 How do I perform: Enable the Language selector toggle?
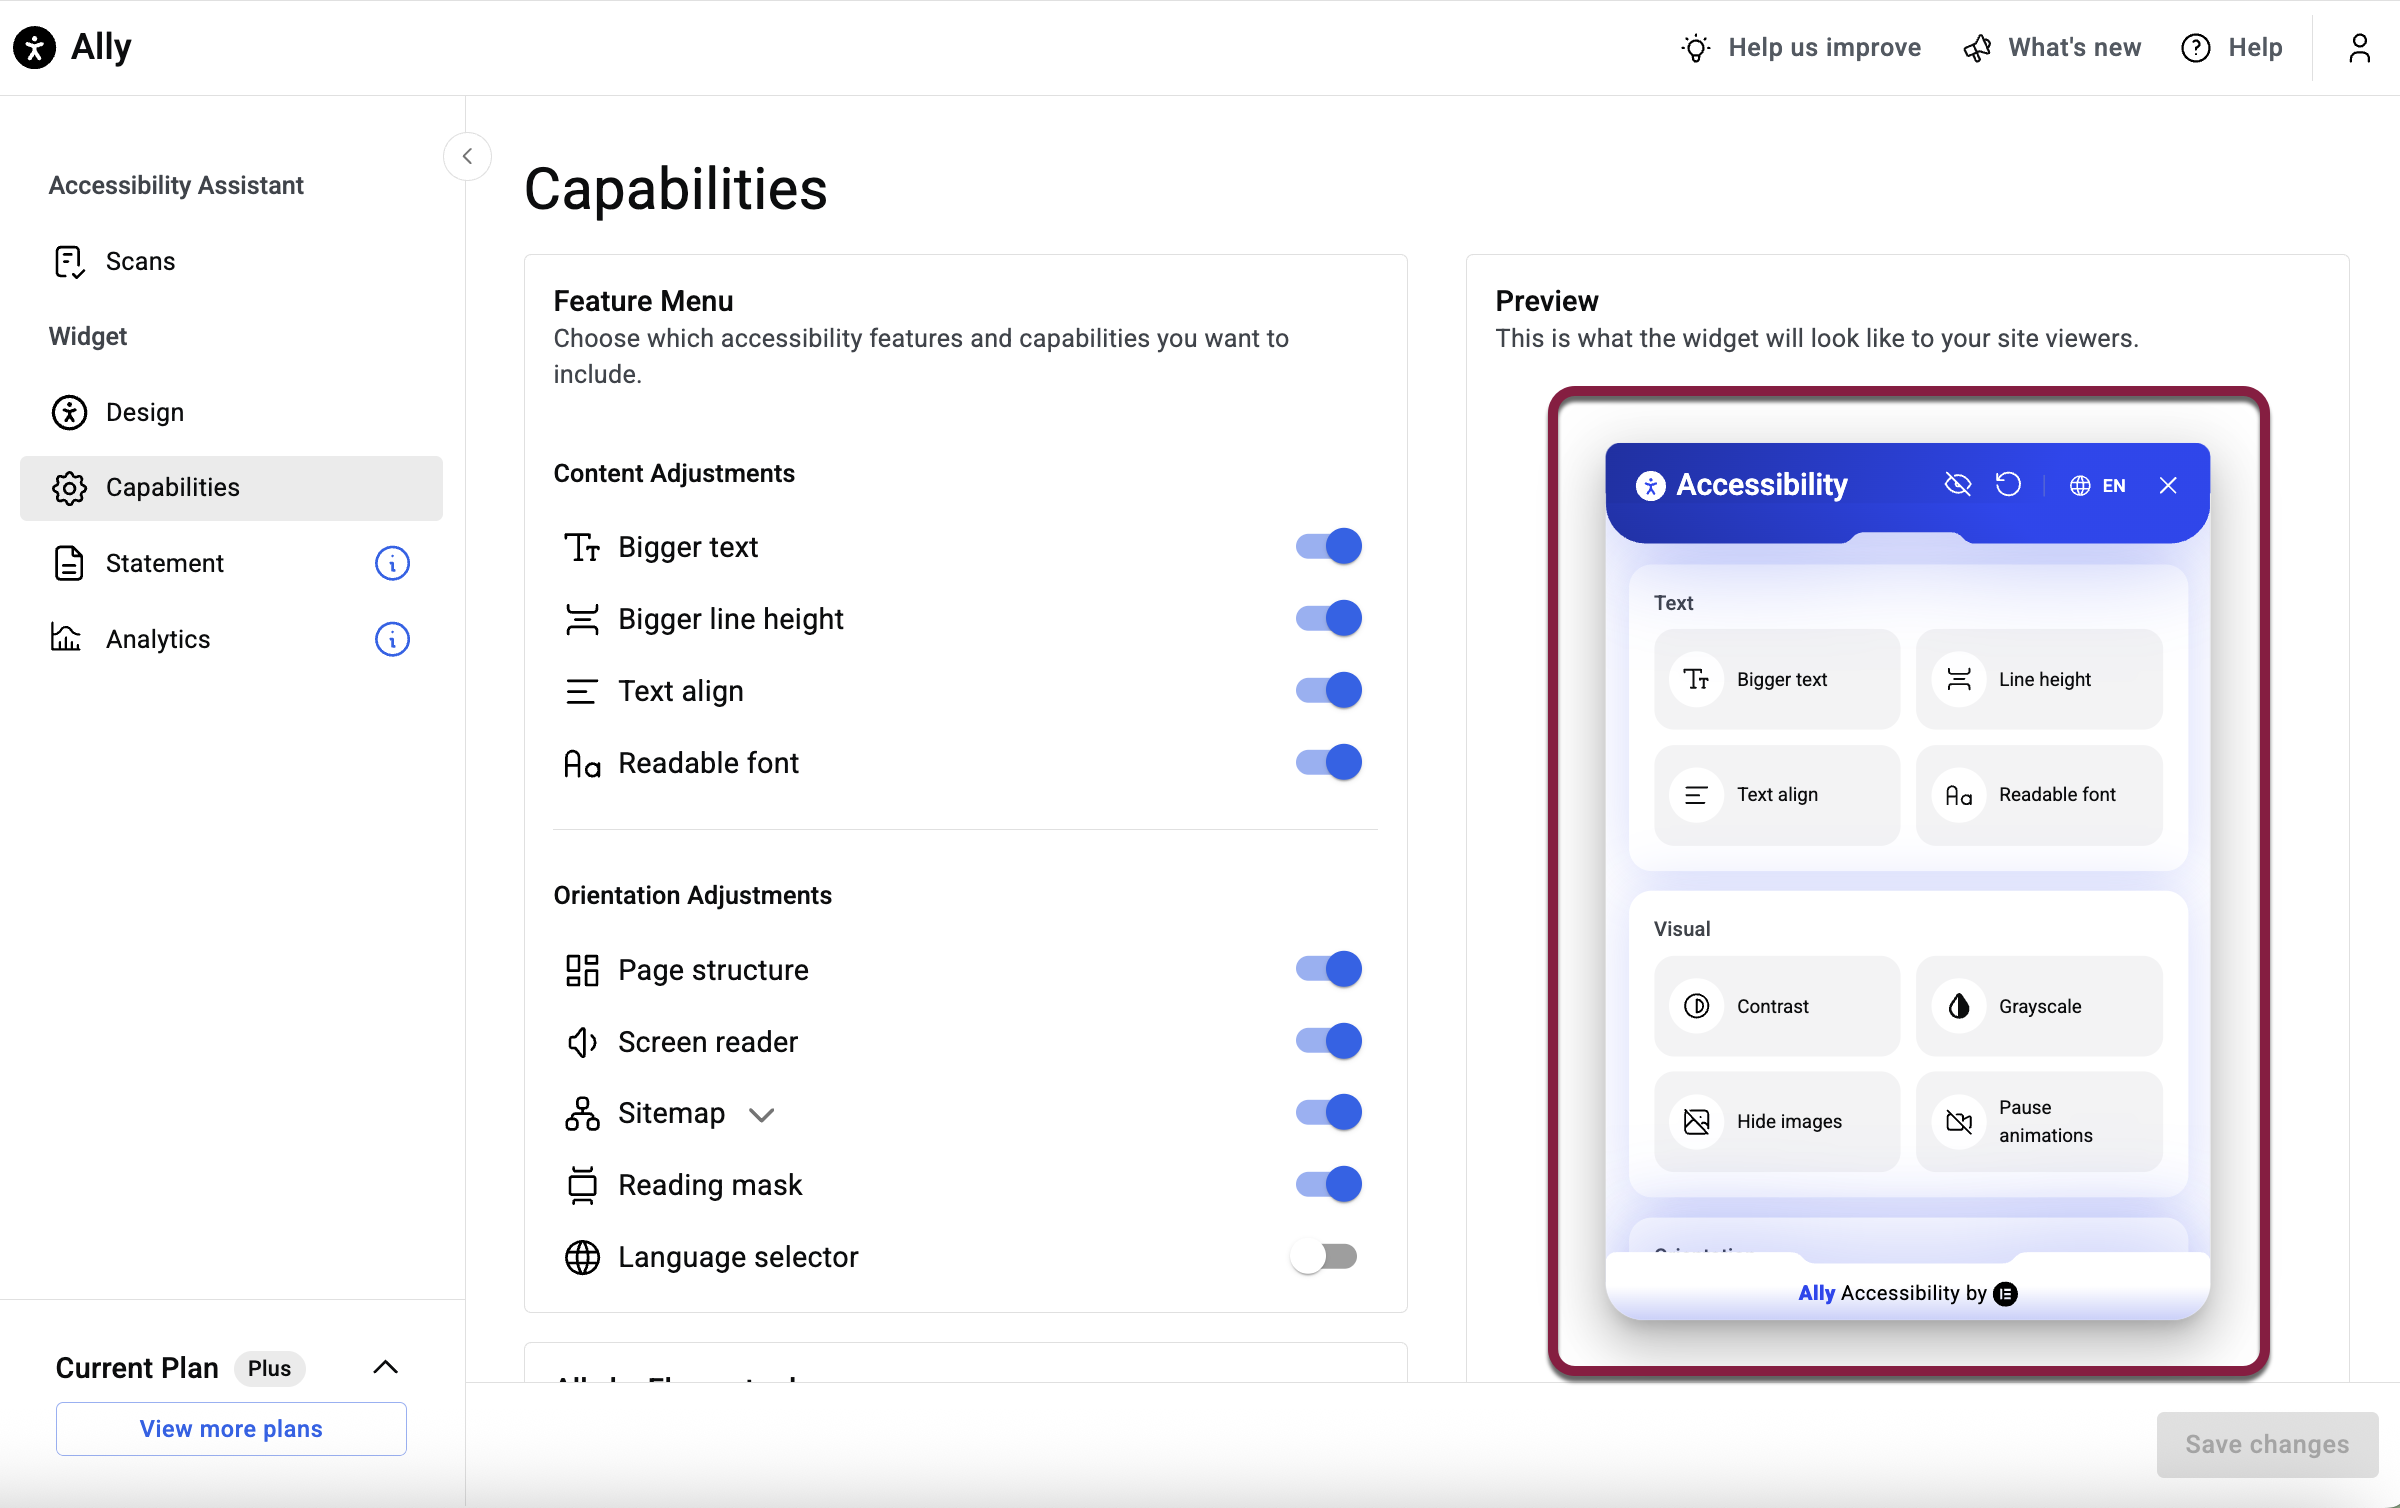[x=1324, y=1257]
